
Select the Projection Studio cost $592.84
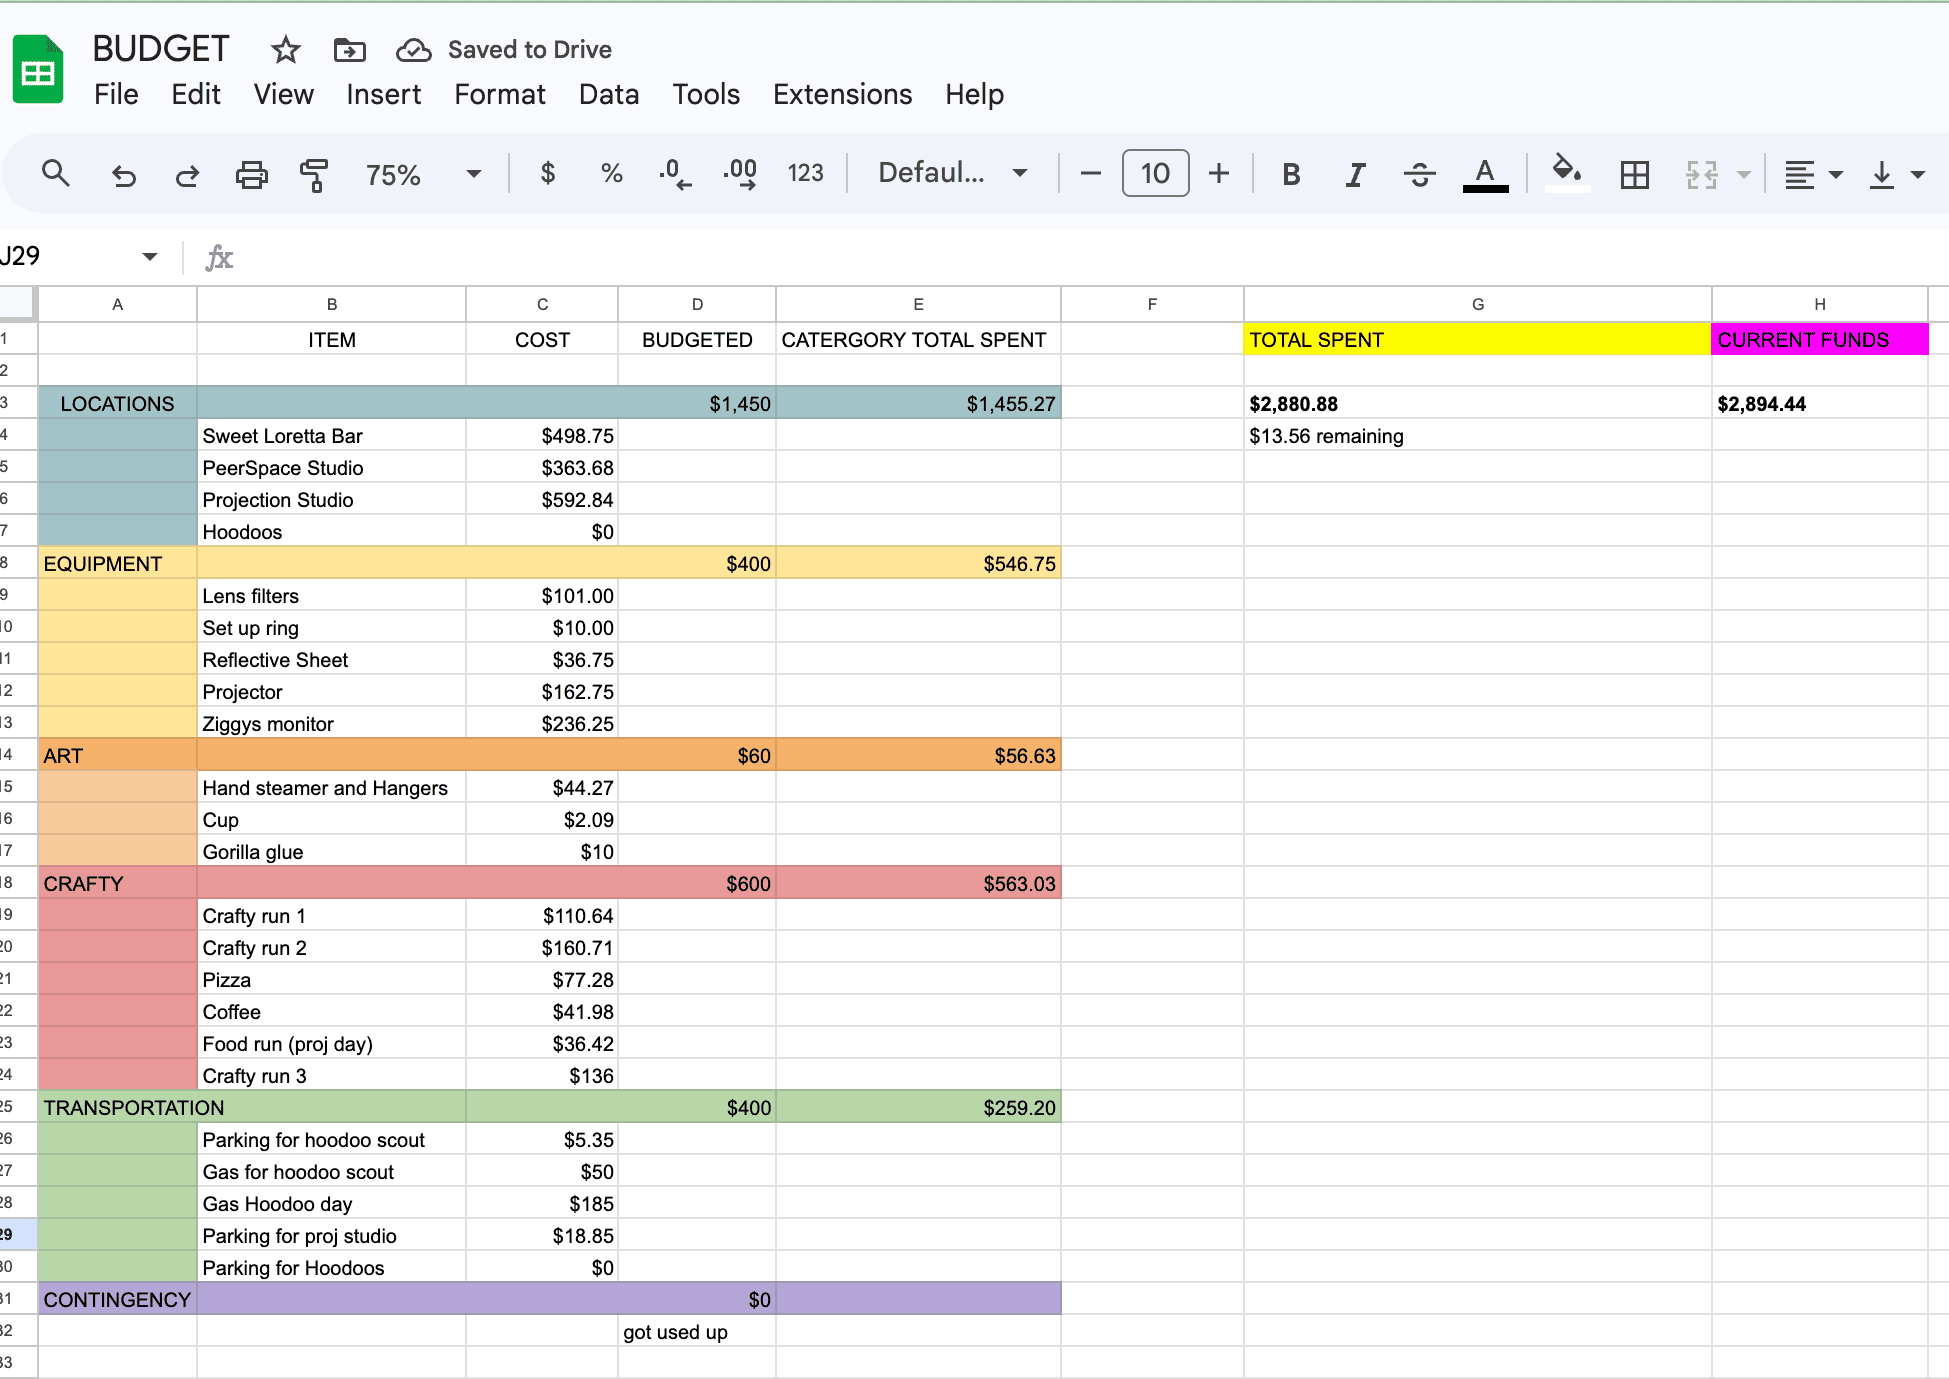[x=542, y=499]
